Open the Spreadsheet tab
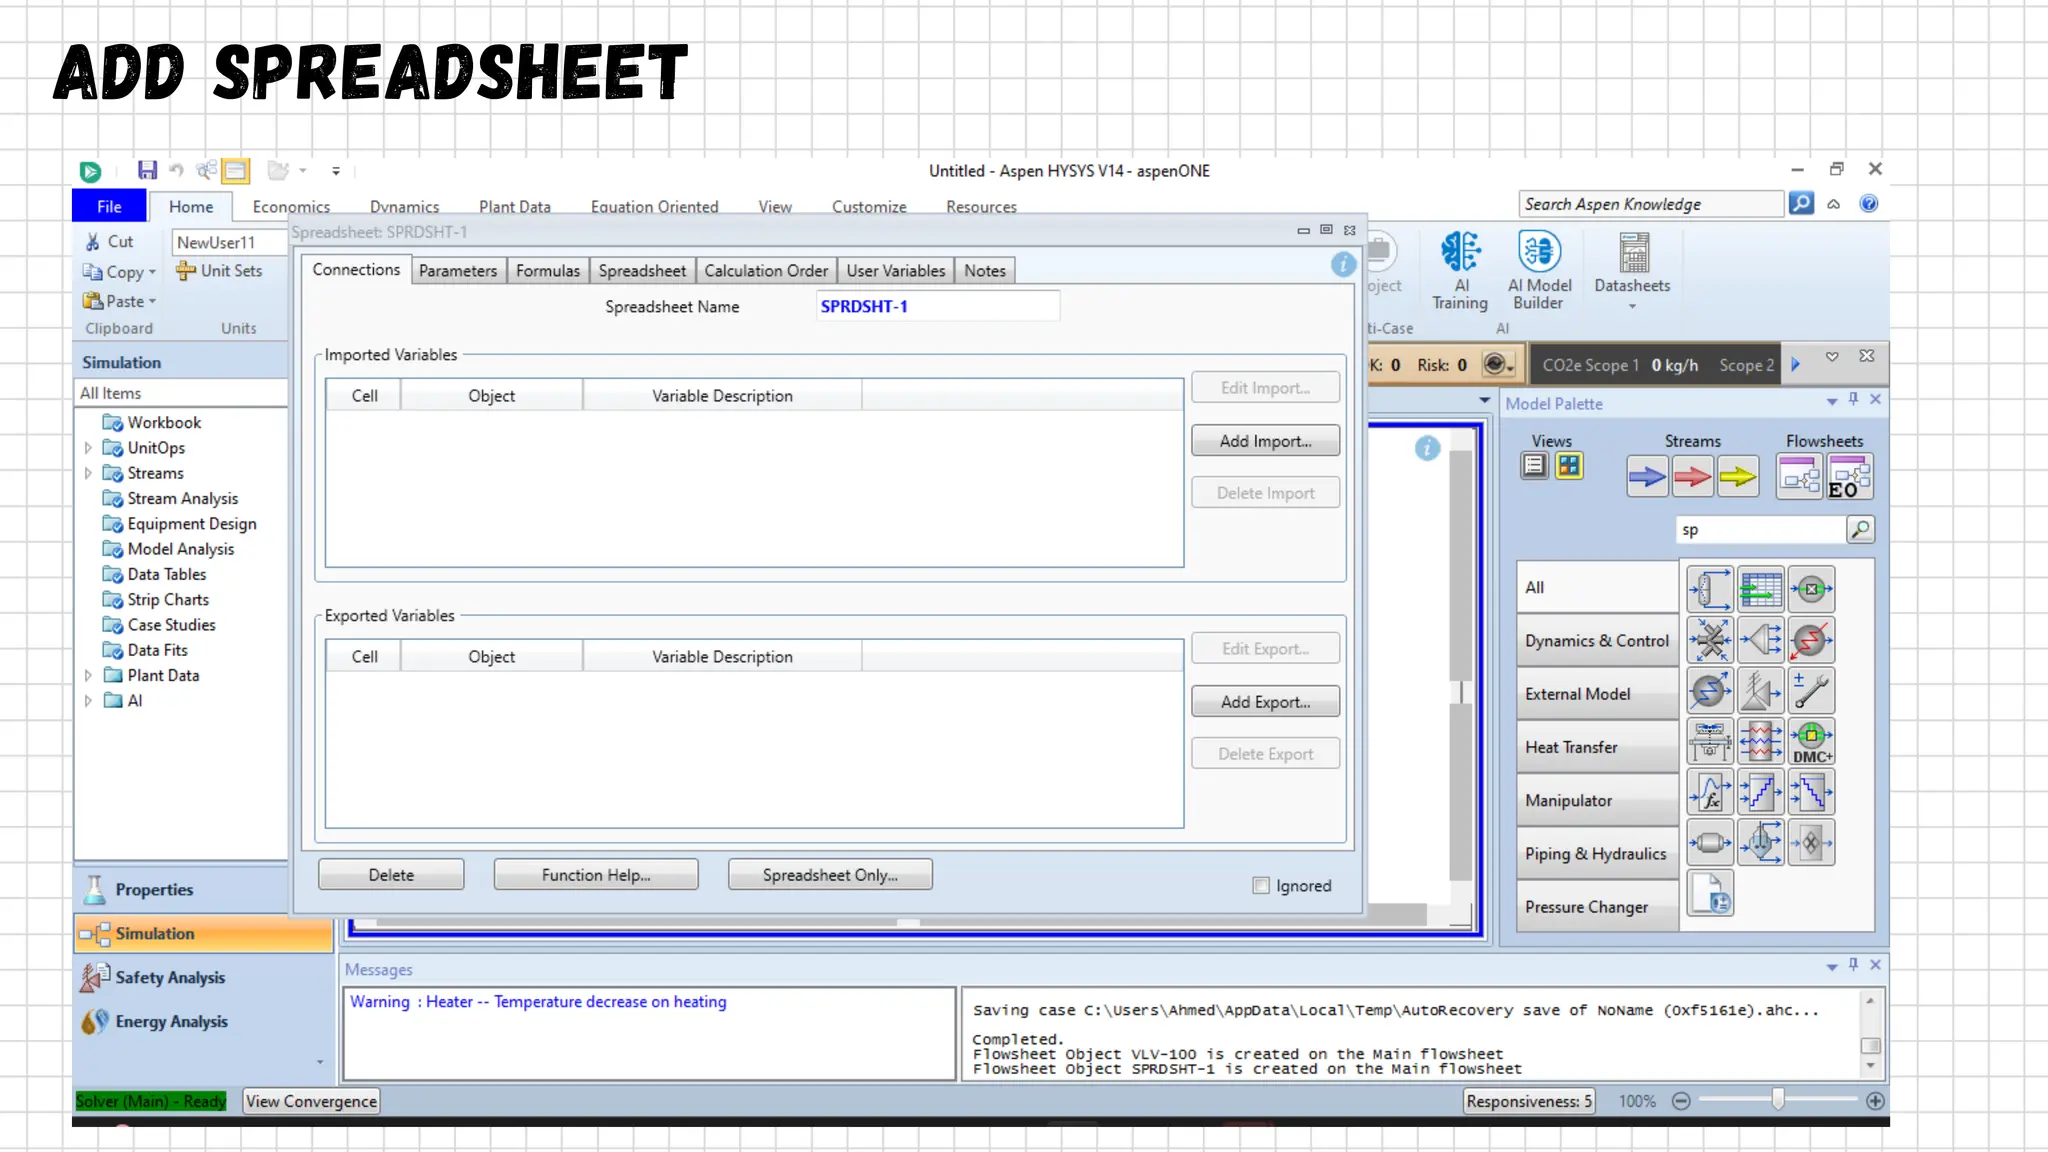2048x1152 pixels. [x=642, y=271]
